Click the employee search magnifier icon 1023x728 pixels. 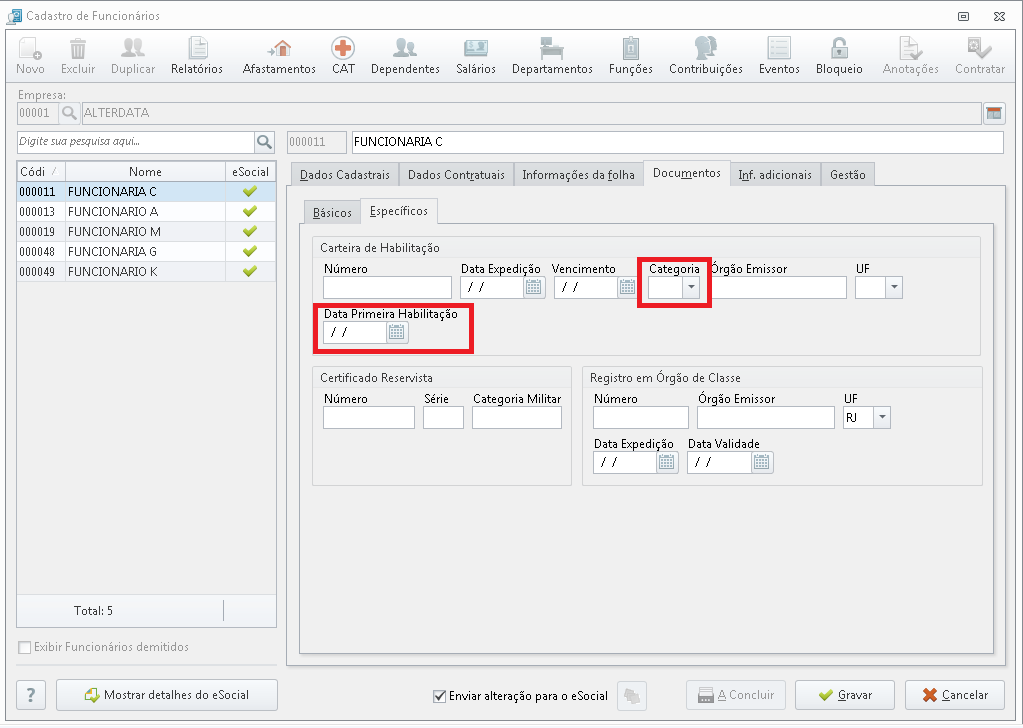click(x=264, y=142)
